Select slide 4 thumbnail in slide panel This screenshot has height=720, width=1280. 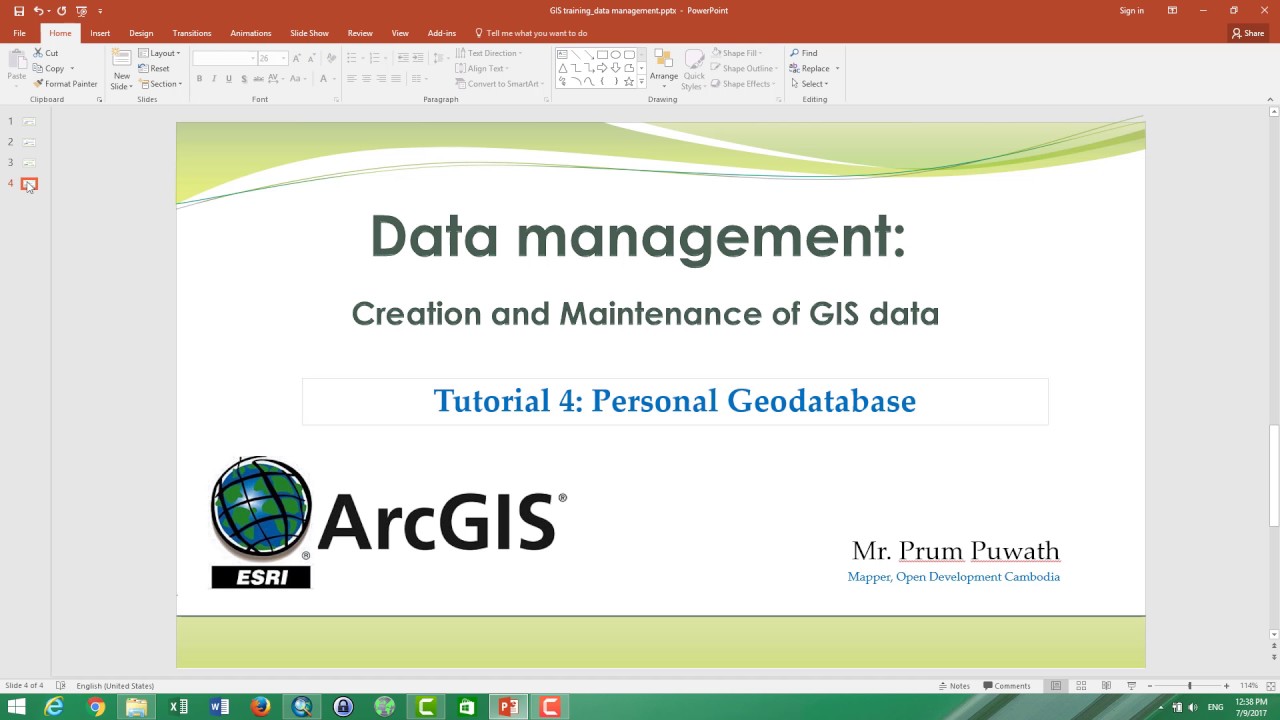(x=29, y=184)
